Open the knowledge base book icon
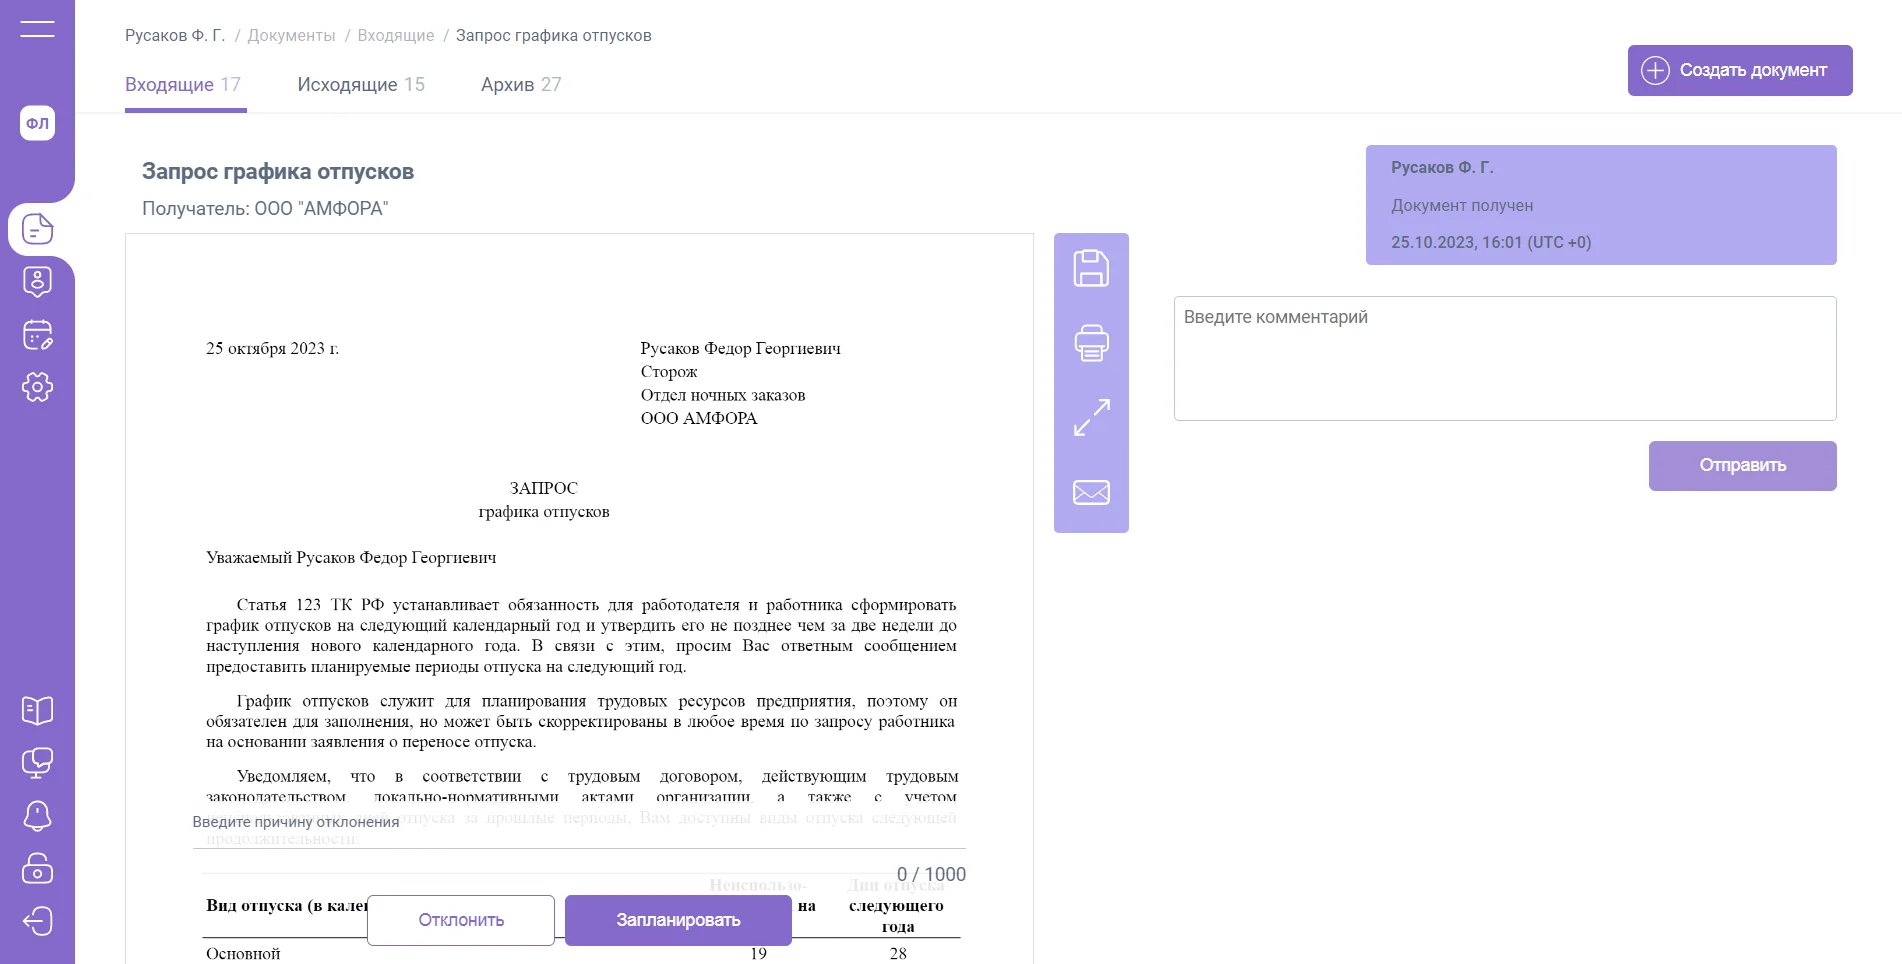 point(37,711)
